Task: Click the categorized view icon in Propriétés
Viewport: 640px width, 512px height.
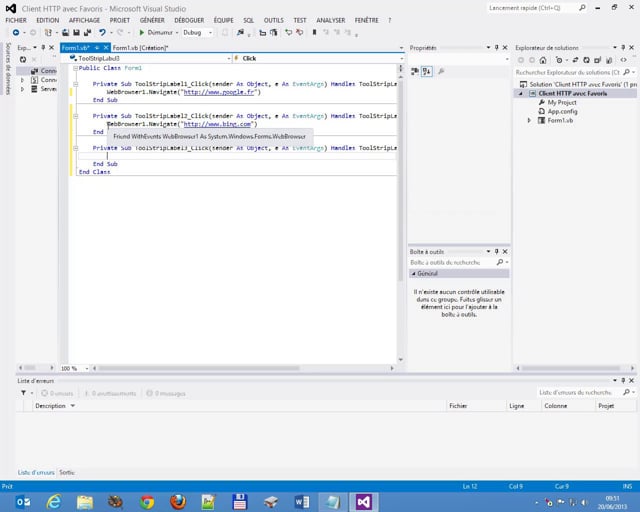Action: pos(415,71)
